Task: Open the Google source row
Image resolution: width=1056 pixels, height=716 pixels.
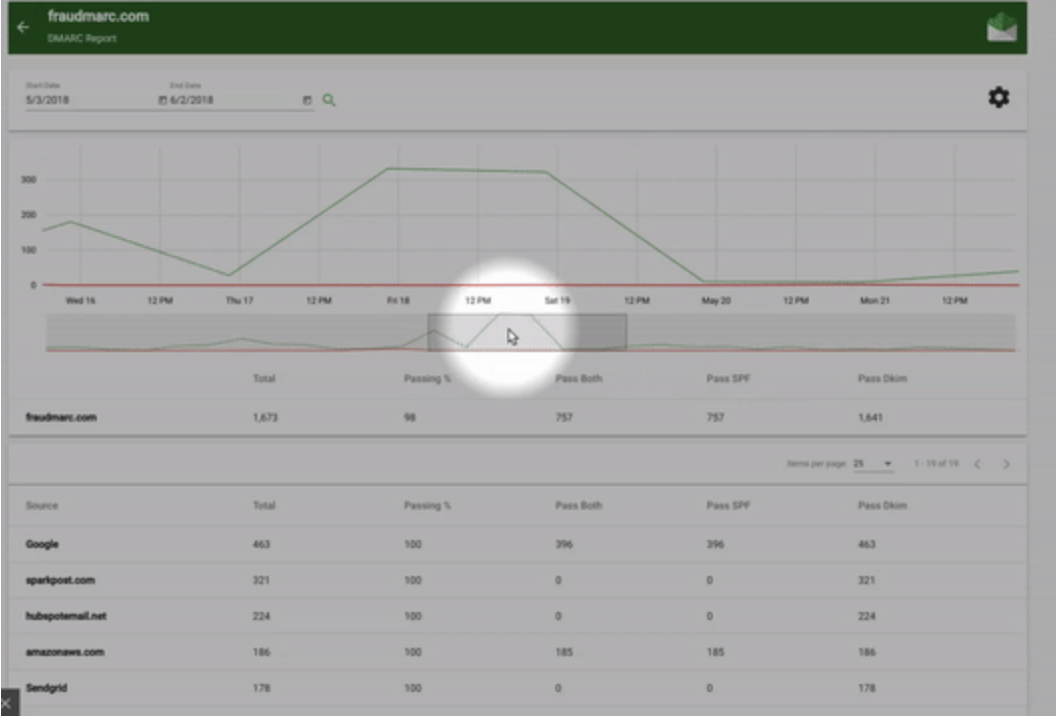Action: (x=42, y=544)
